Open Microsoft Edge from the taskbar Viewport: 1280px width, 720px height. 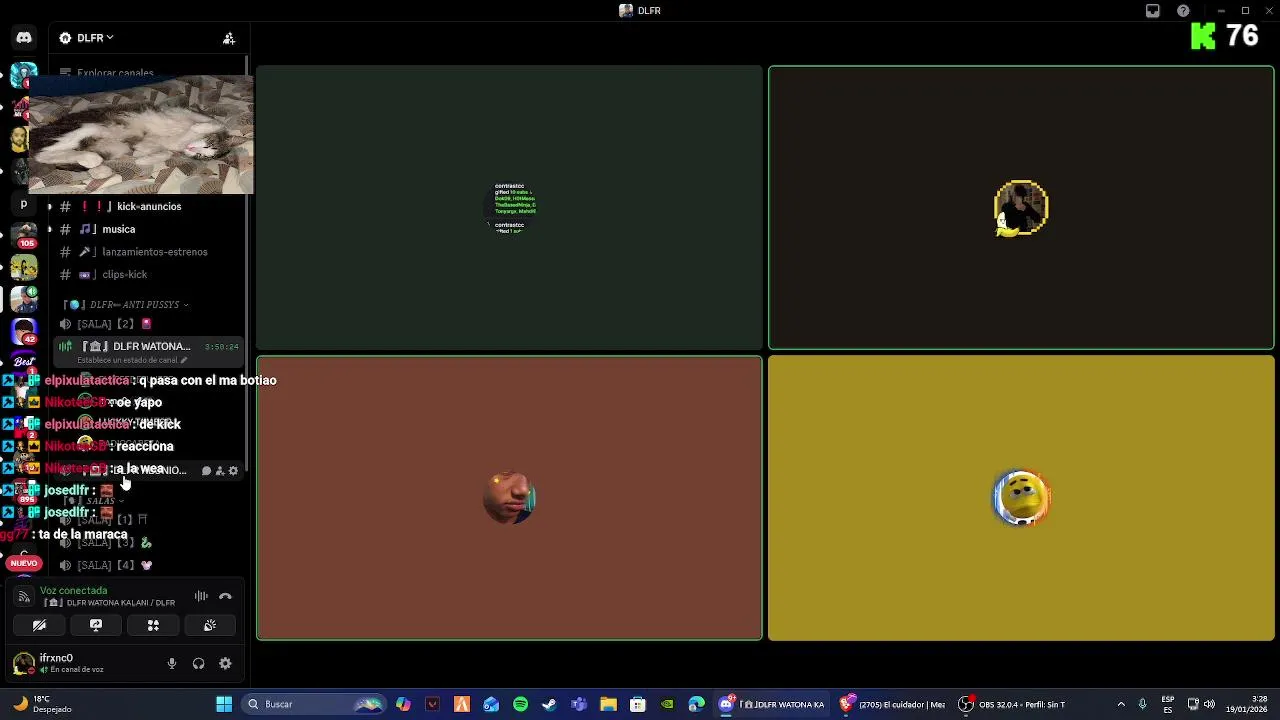(x=696, y=704)
